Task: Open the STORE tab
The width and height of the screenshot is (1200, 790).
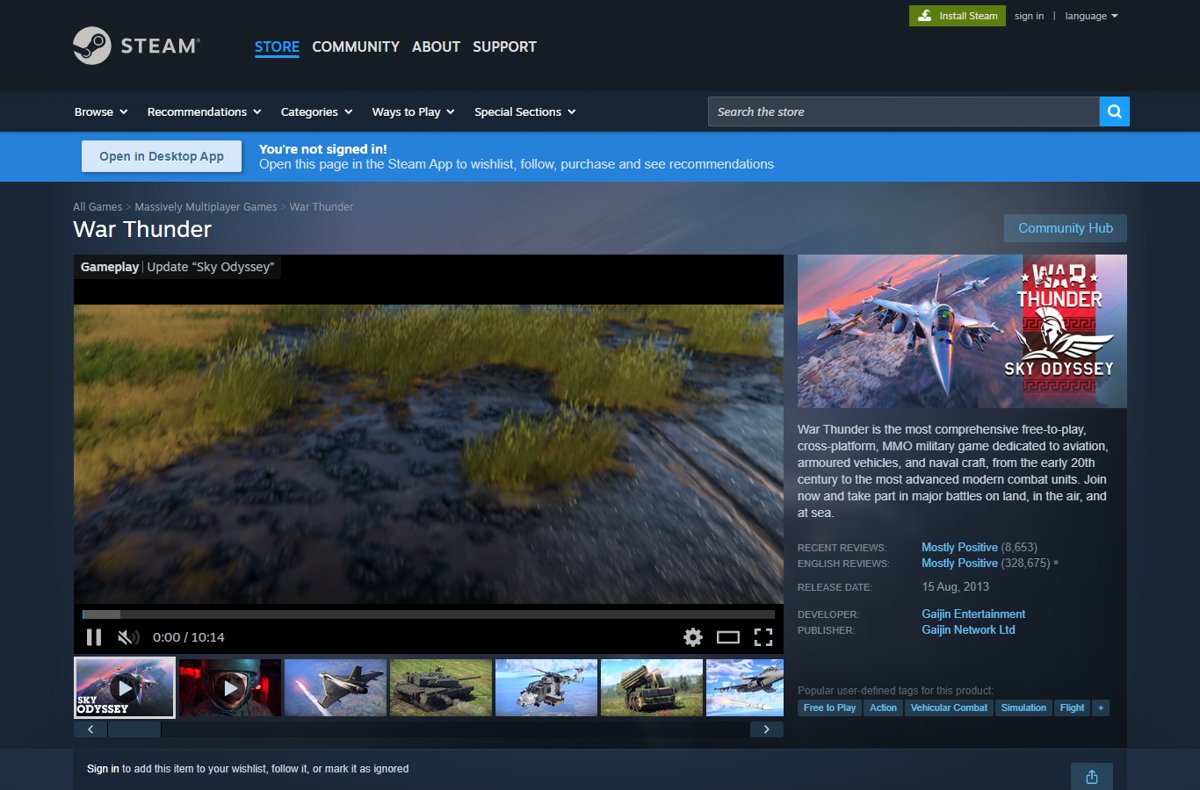Action: tap(277, 47)
